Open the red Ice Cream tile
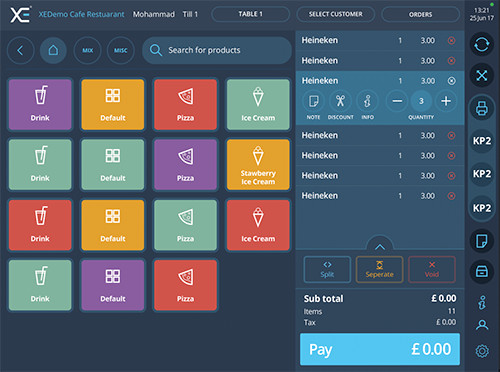The height and width of the screenshot is (372, 500). 258,225
